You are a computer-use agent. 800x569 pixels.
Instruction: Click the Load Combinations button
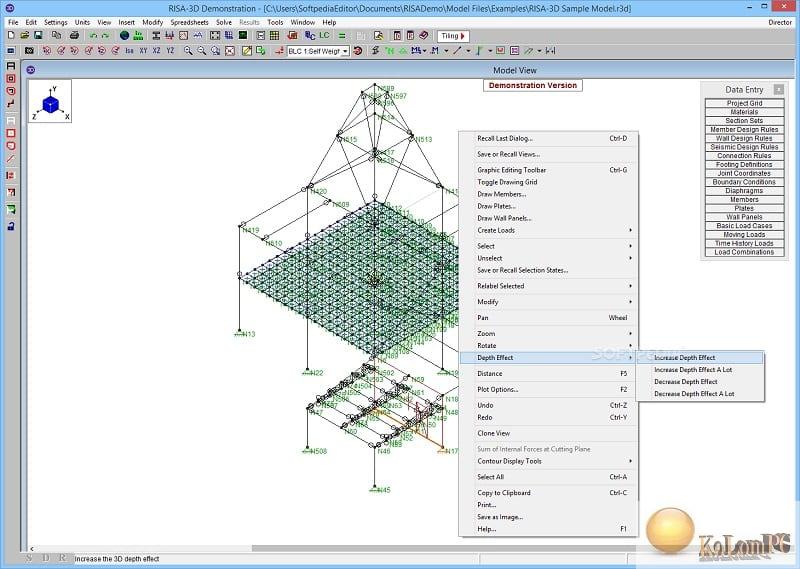[744, 252]
